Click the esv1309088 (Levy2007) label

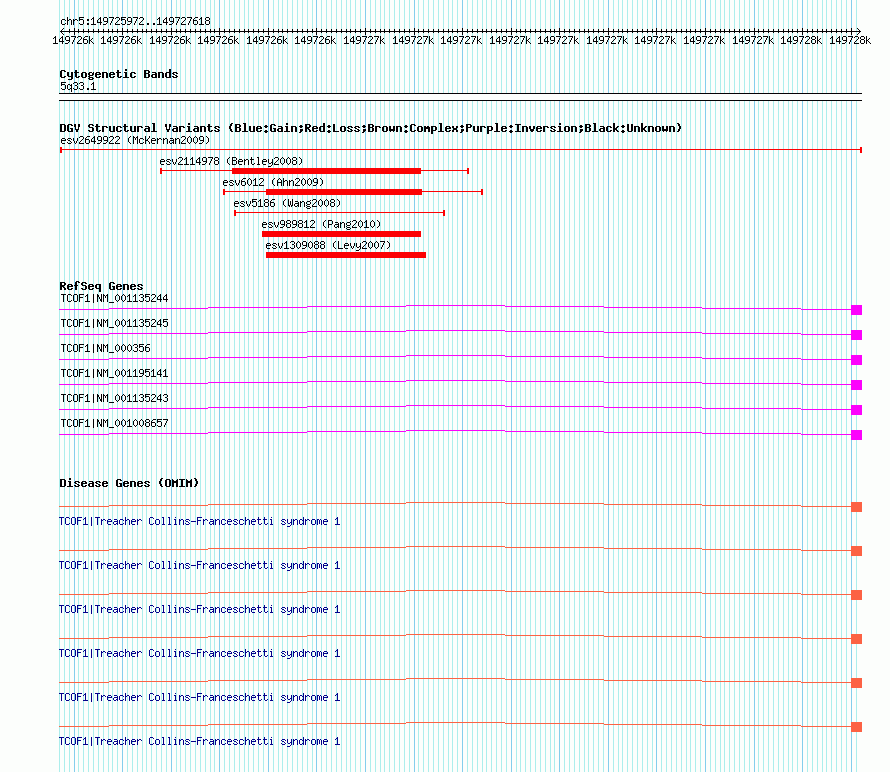328,245
